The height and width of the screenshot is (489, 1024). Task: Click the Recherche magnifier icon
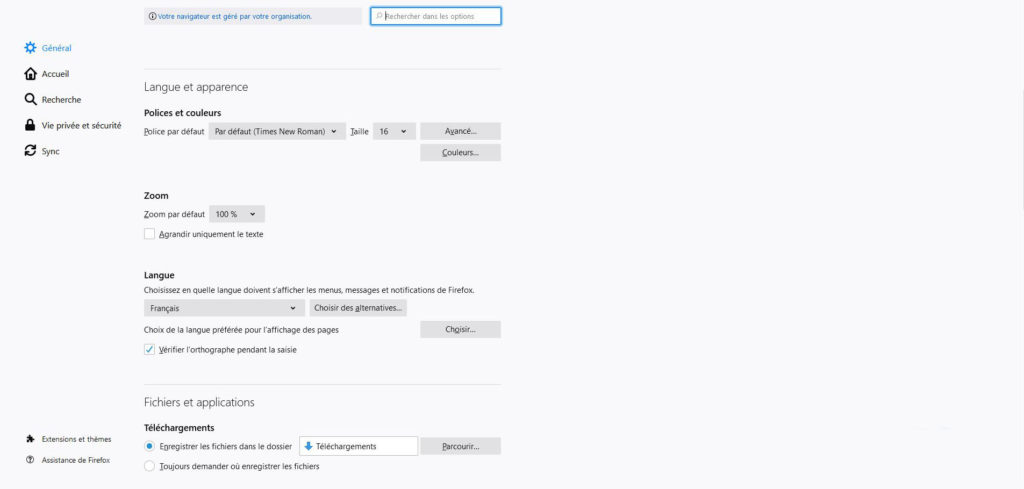click(x=30, y=100)
